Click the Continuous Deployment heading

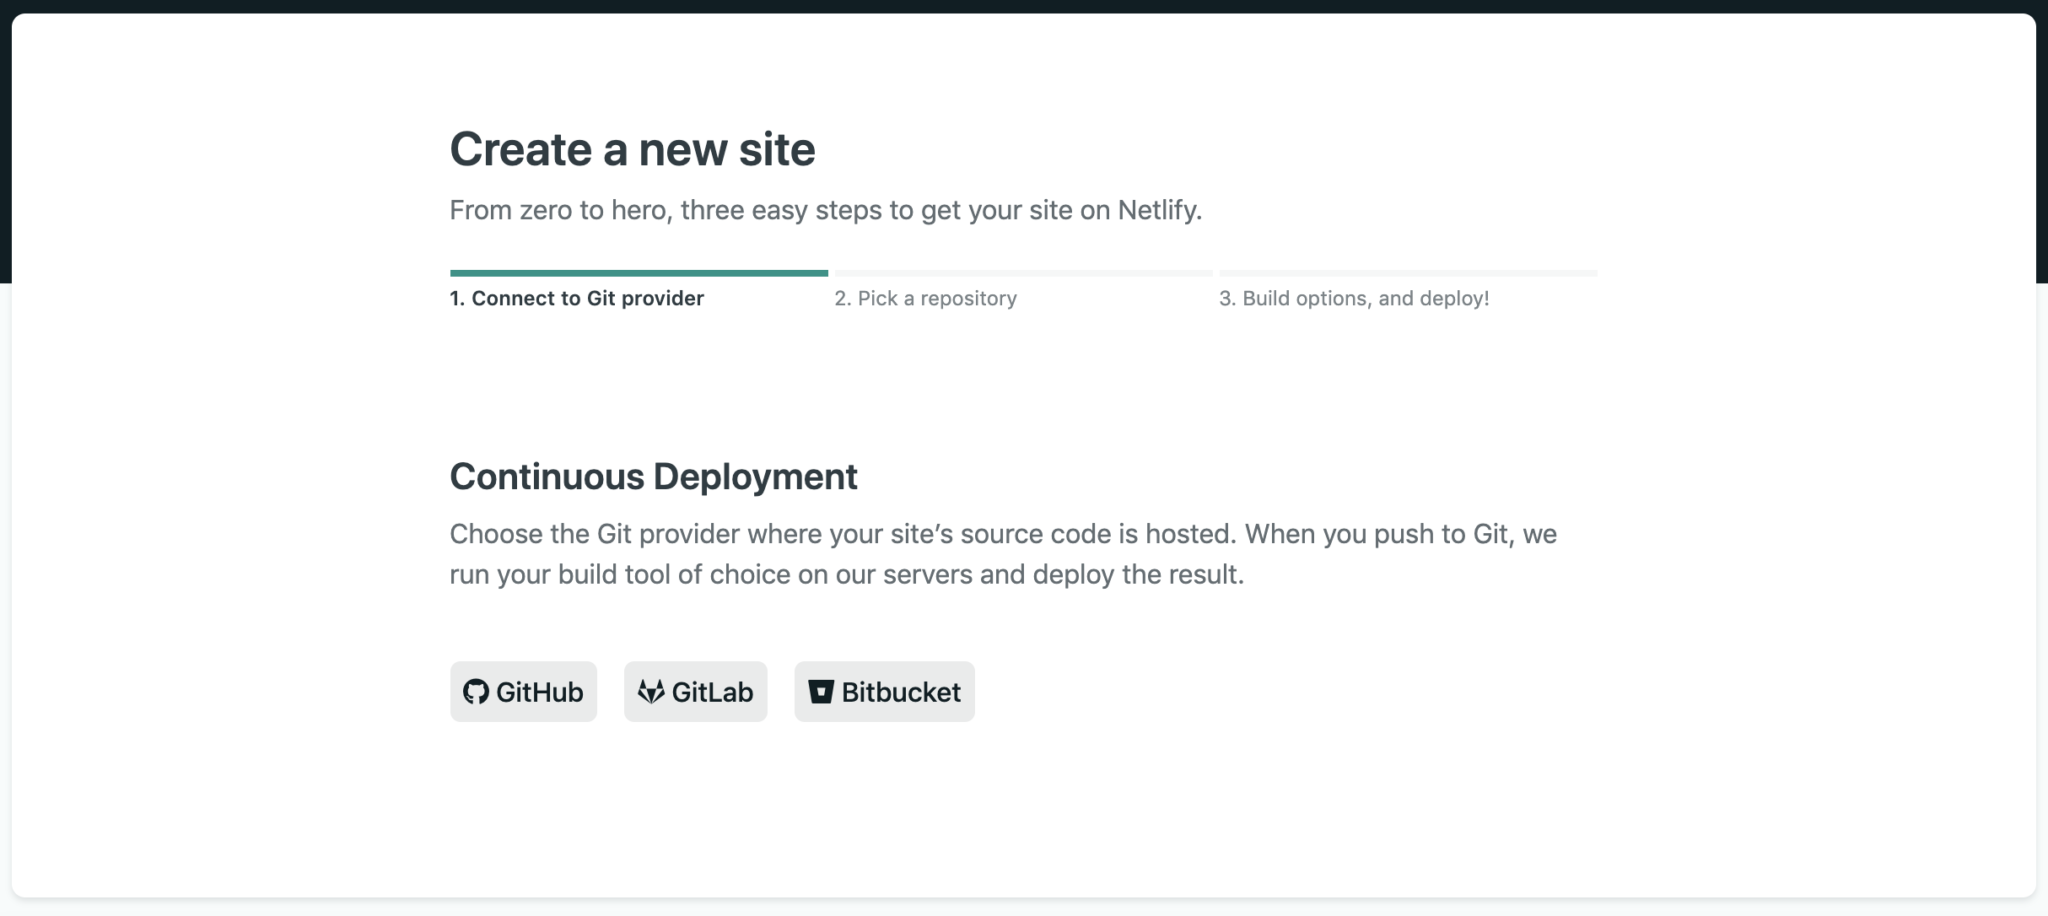653,477
